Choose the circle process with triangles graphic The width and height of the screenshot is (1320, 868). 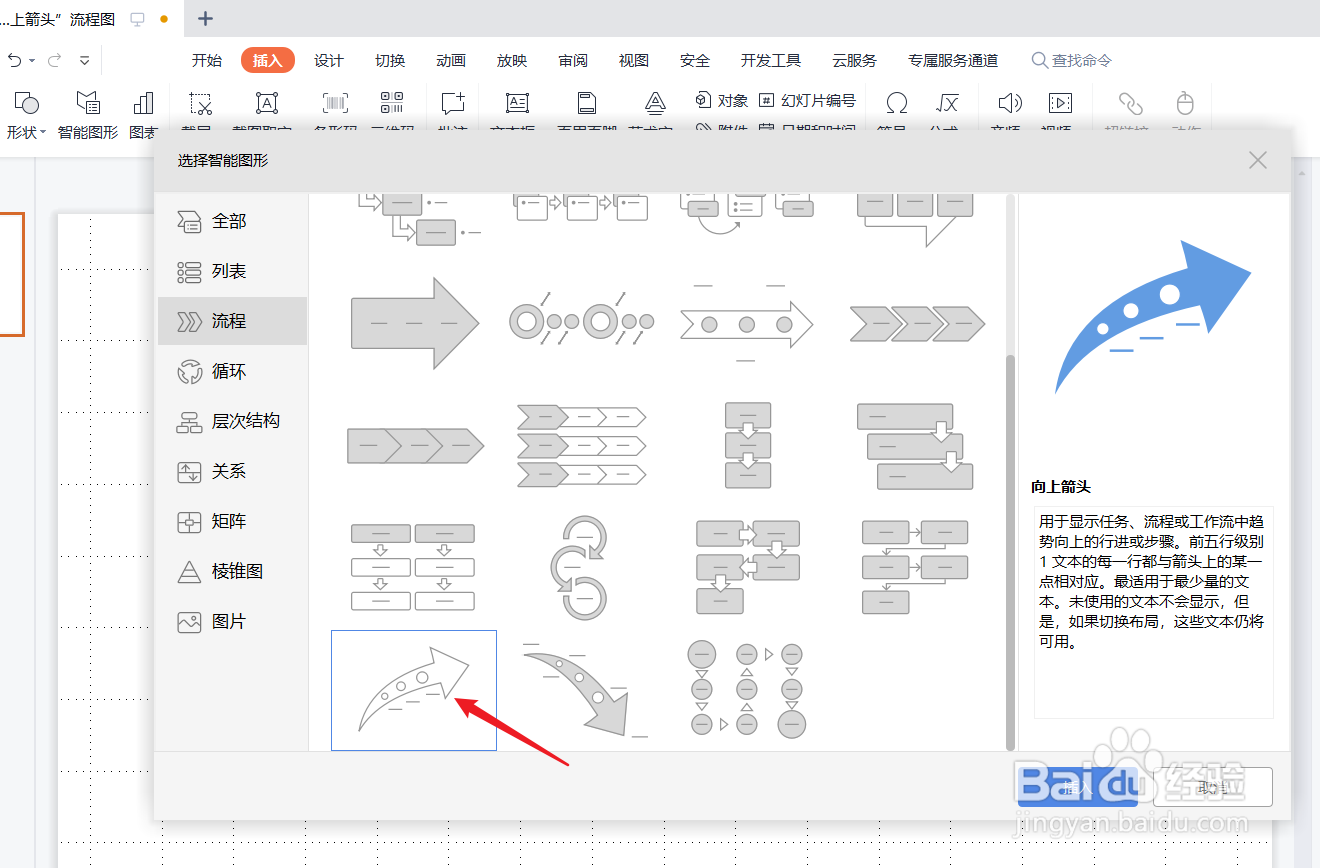747,690
